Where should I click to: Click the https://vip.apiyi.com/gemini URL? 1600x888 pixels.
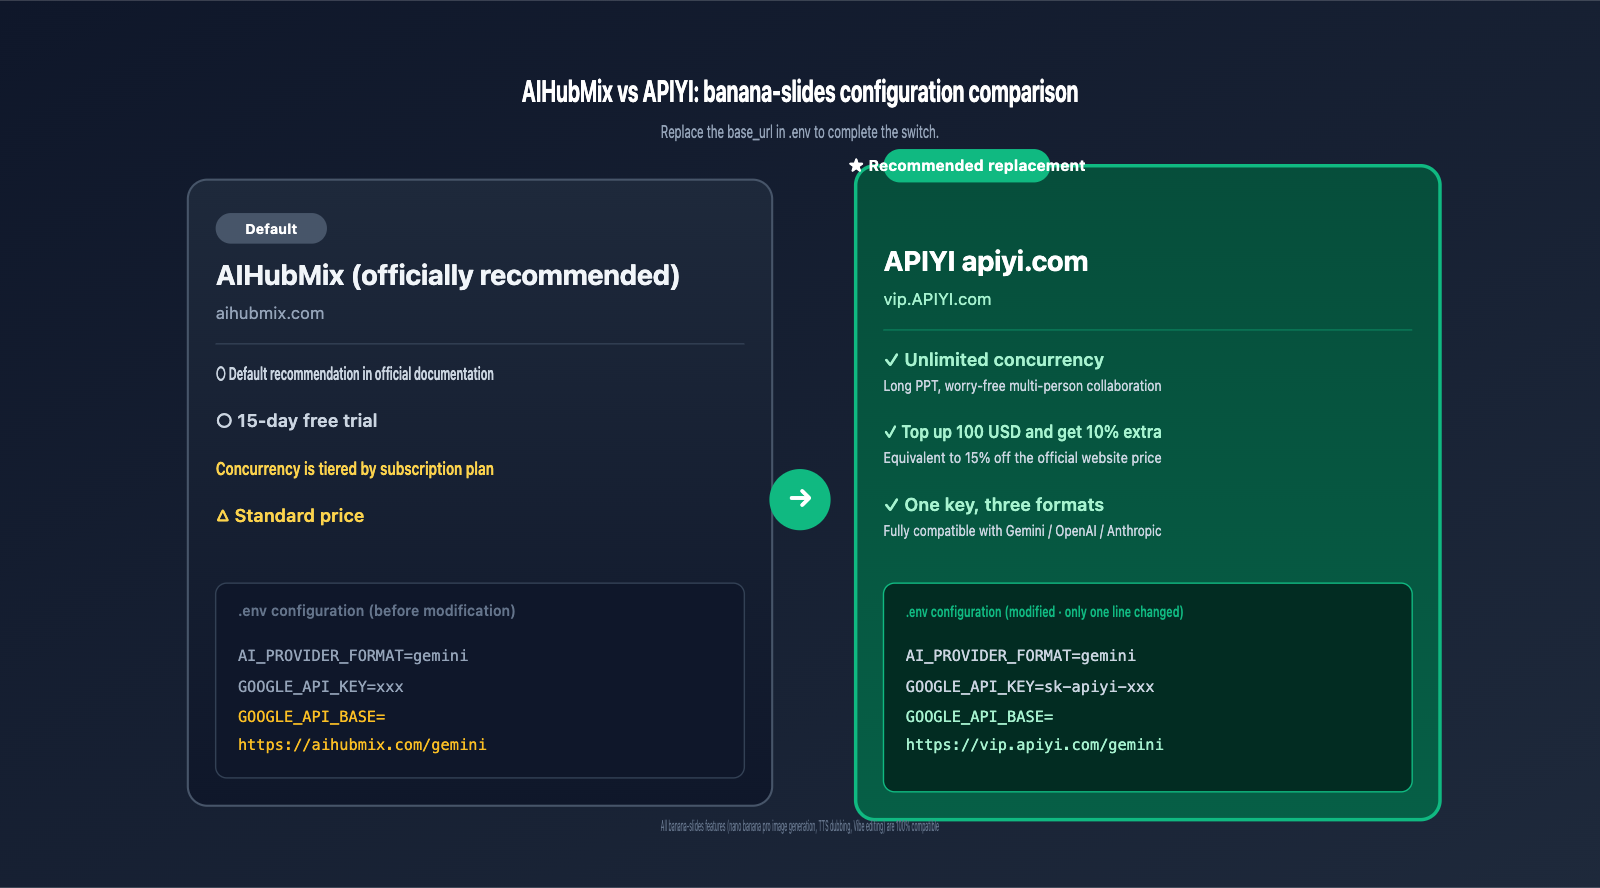(1035, 745)
